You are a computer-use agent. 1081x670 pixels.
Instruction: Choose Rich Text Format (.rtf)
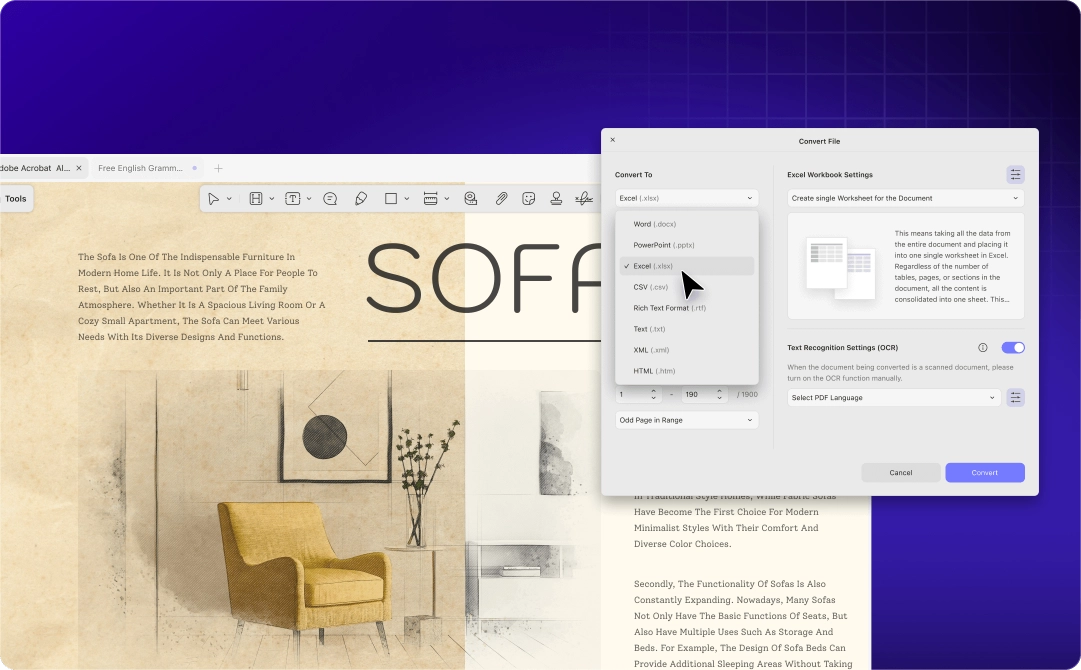point(687,308)
